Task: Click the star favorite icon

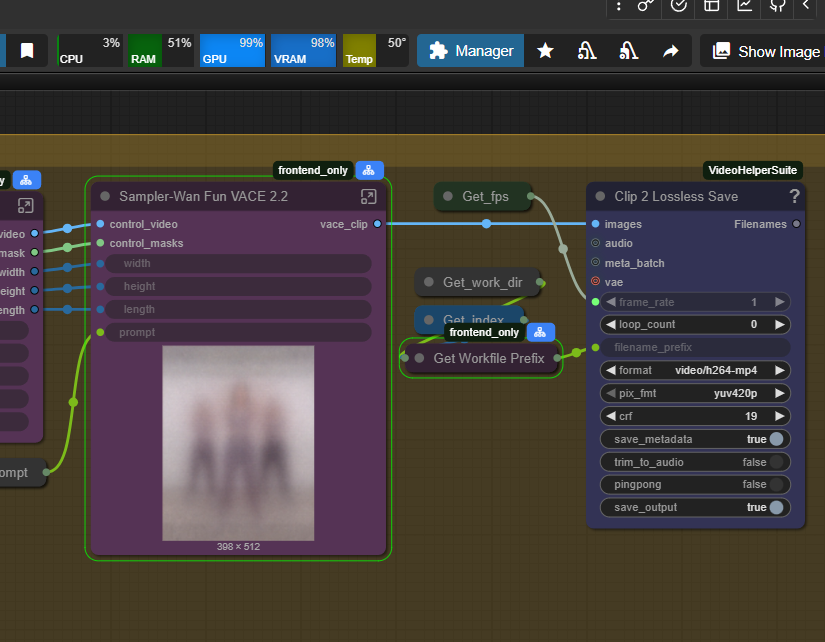Action: (x=545, y=51)
